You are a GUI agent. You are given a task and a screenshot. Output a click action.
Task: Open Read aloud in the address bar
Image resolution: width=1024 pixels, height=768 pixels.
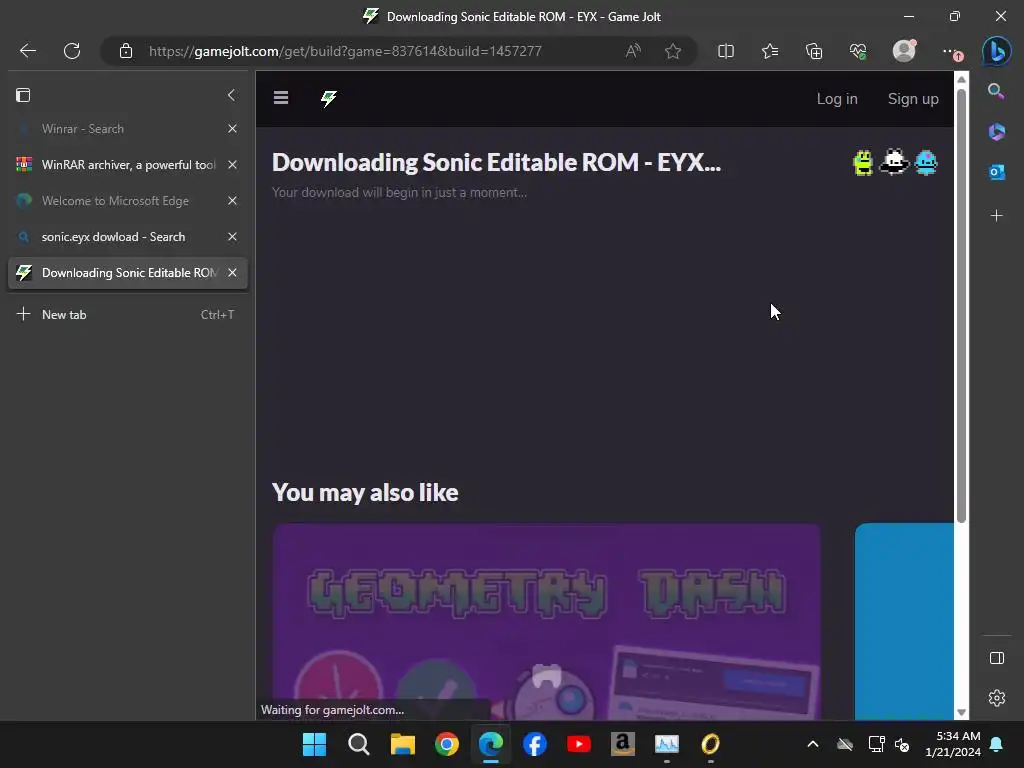[x=633, y=51]
